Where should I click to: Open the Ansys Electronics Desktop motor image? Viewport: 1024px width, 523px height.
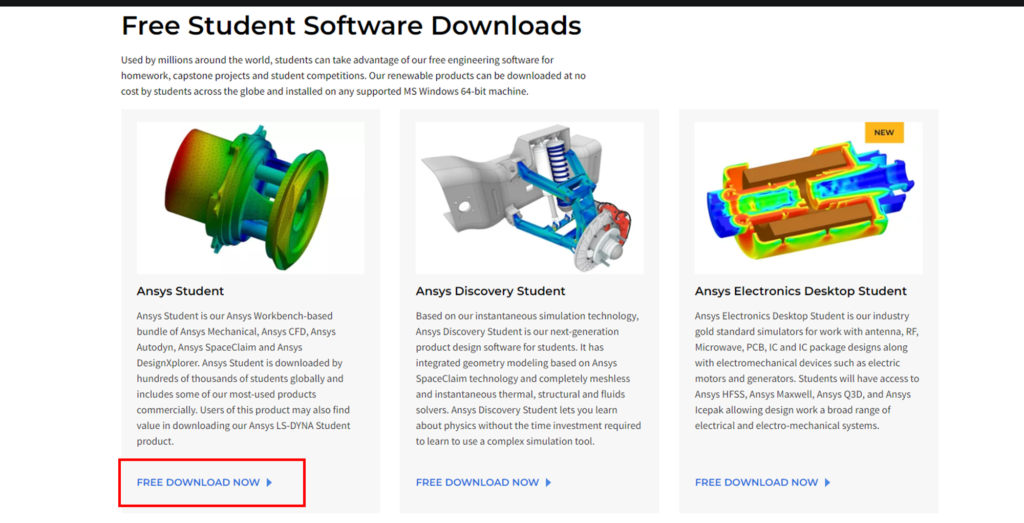coord(808,198)
